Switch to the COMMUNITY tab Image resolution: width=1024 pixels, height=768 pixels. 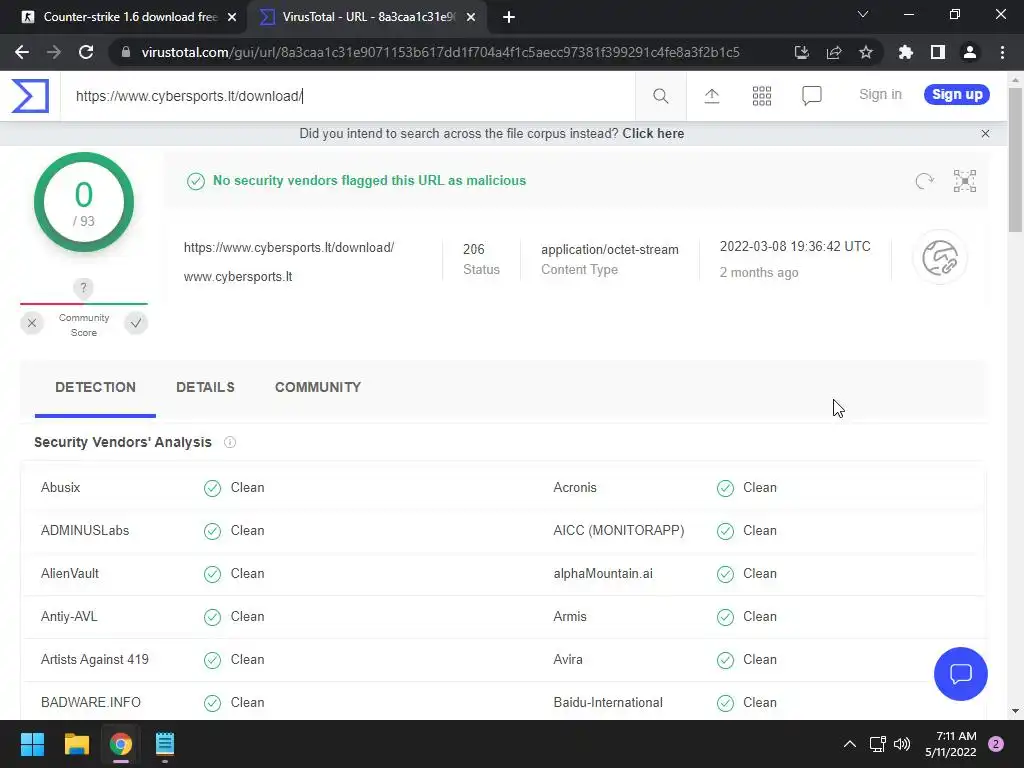tap(317, 387)
